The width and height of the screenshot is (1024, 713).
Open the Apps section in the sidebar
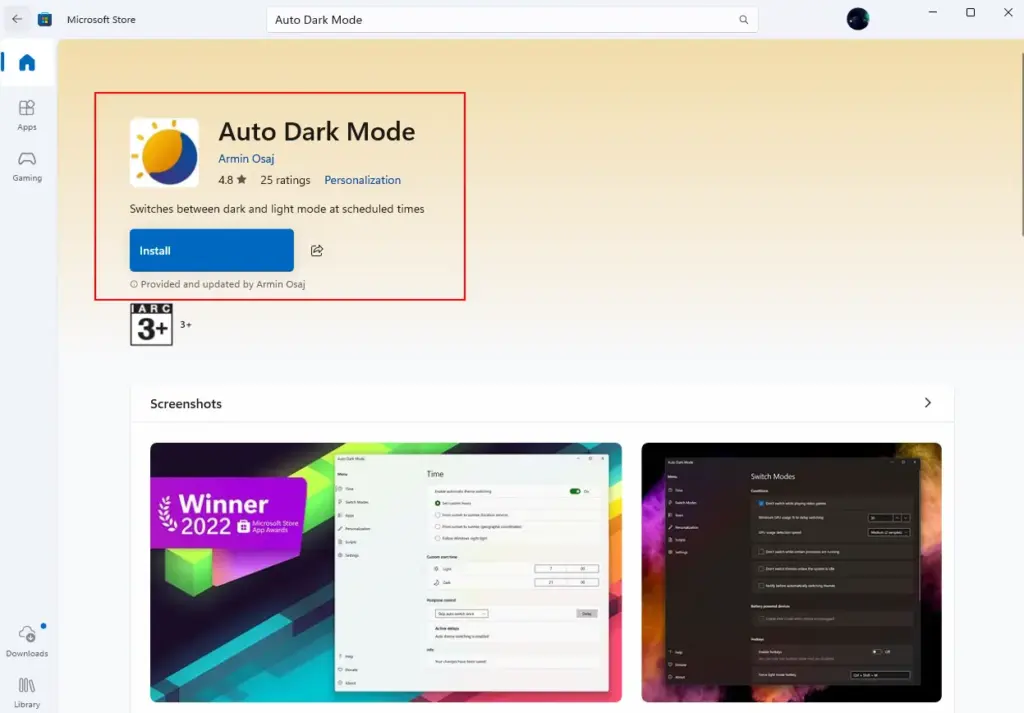pos(27,115)
